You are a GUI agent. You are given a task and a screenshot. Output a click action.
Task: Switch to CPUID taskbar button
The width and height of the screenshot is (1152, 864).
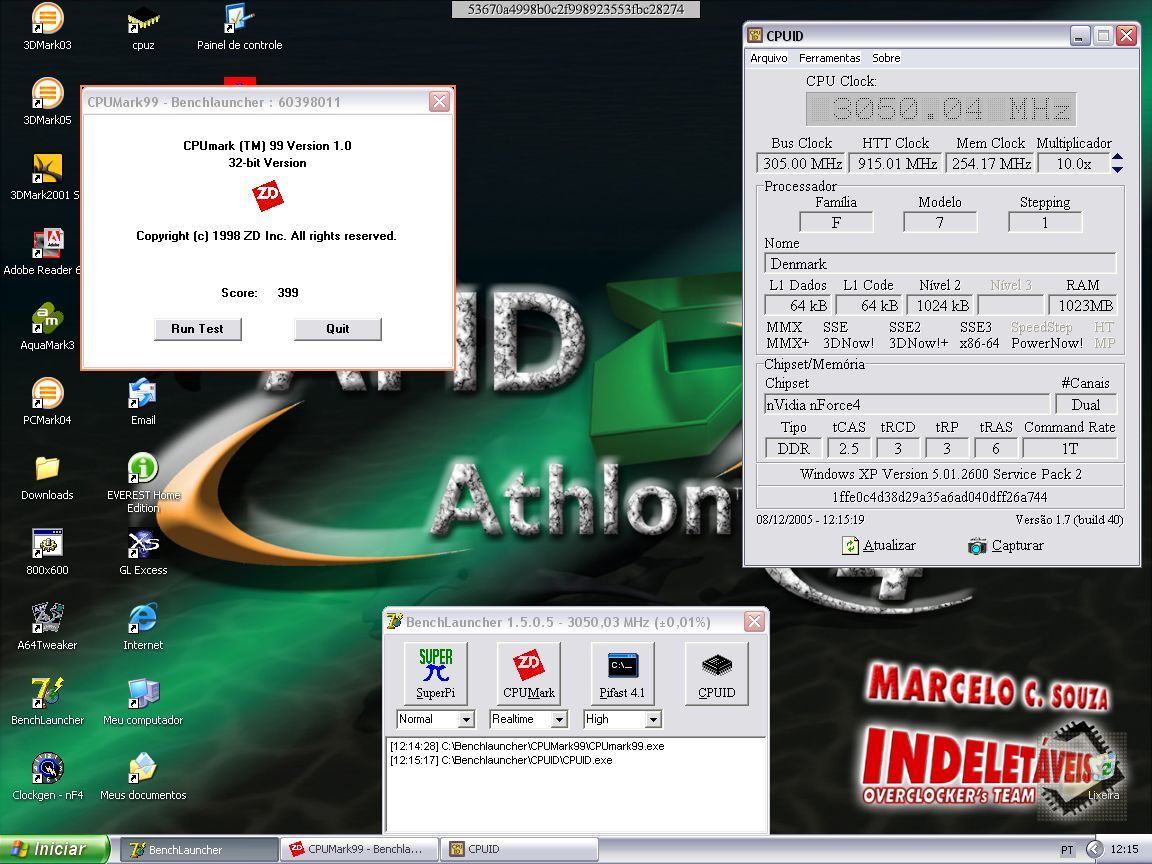519,849
